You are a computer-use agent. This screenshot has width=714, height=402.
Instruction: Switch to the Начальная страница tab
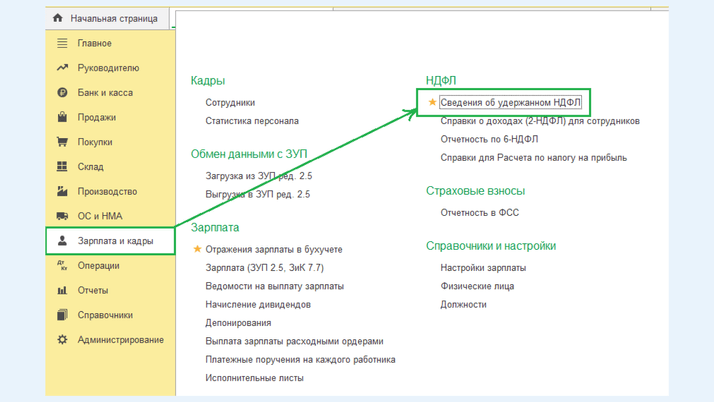click(x=110, y=18)
